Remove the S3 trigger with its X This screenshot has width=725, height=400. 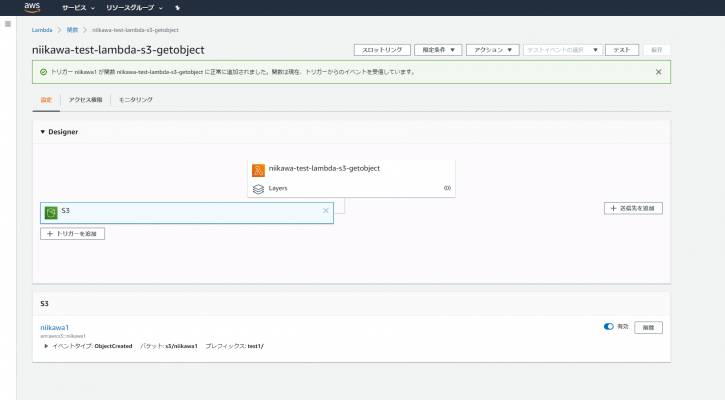click(326, 211)
